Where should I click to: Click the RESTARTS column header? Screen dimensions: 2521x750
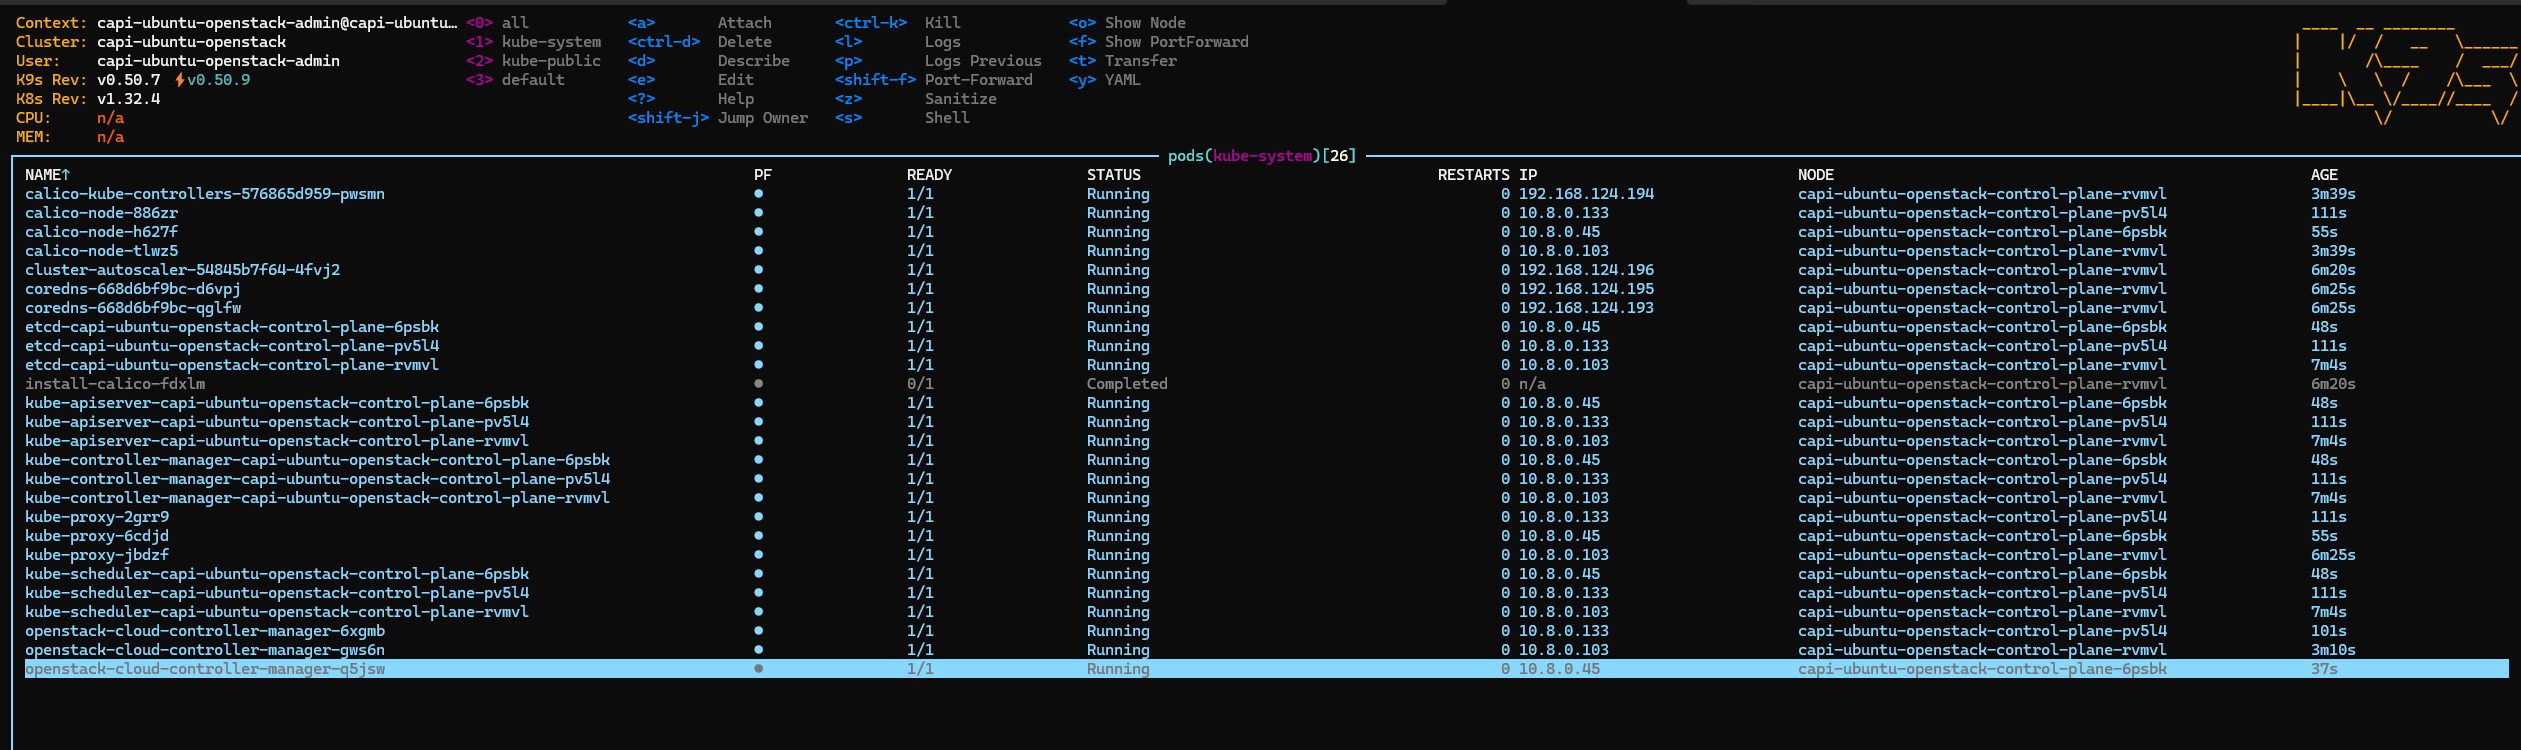coord(1473,175)
